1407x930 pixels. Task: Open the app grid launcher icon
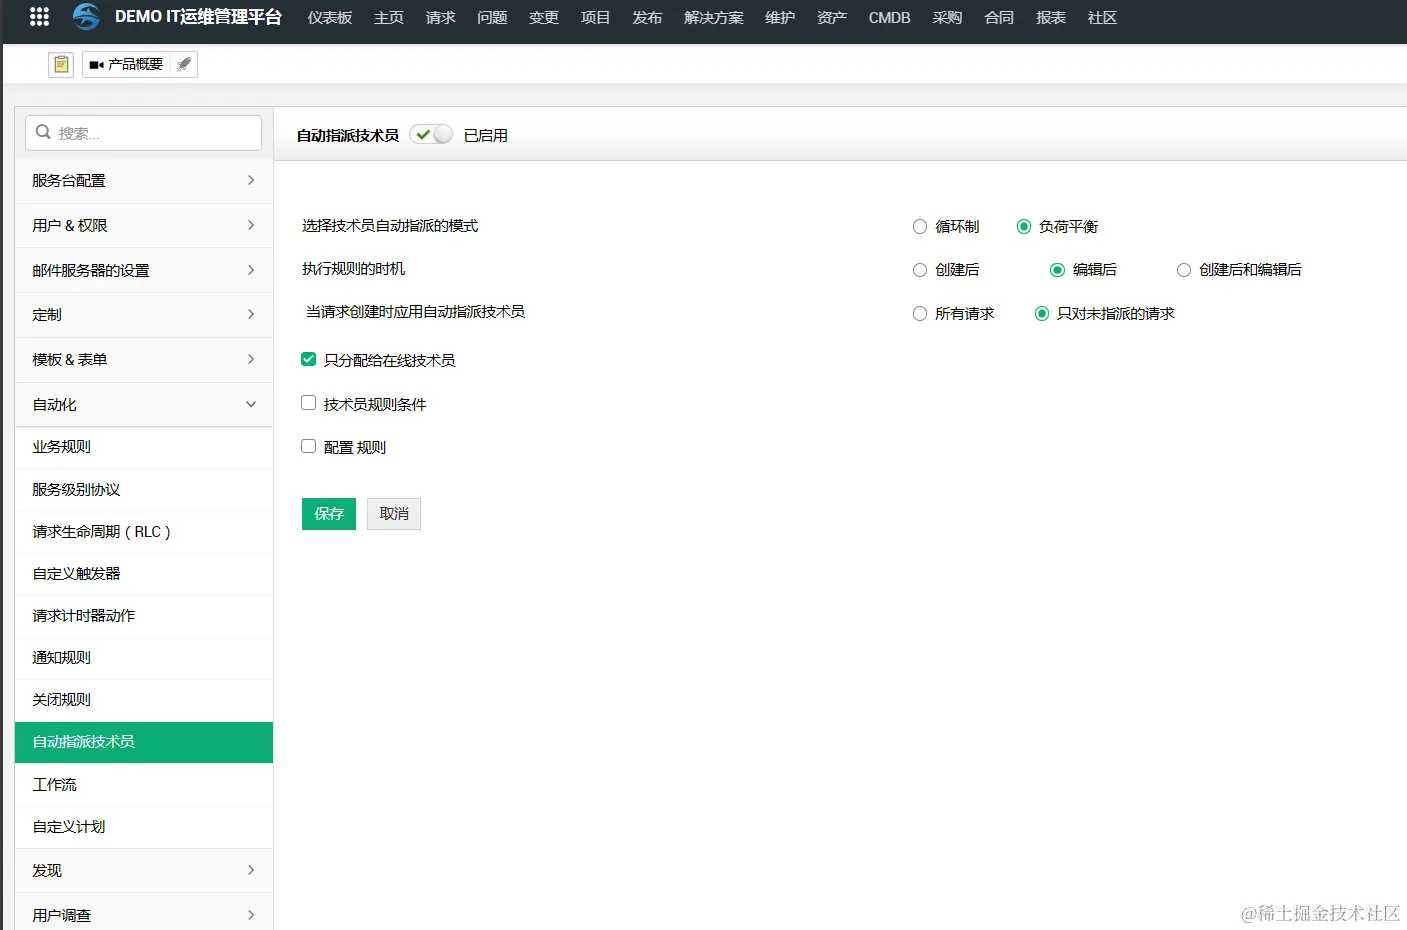(38, 17)
